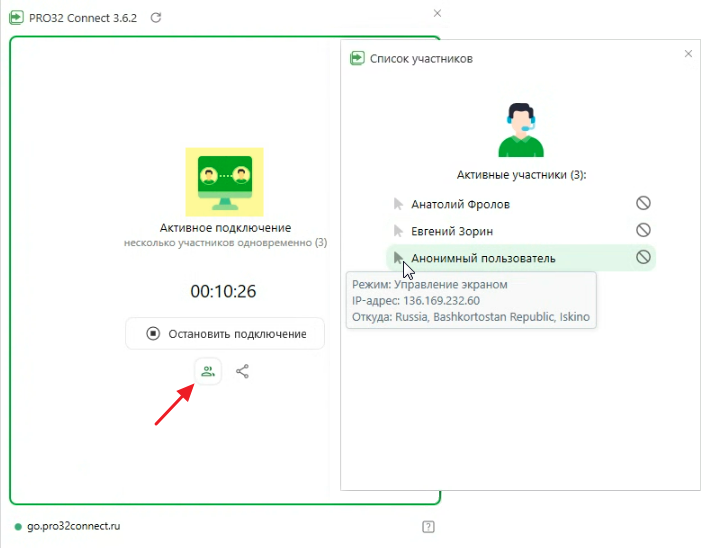Click cursor mode icon beside Анатолий Фролов
The image size is (701, 548).
tap(398, 204)
